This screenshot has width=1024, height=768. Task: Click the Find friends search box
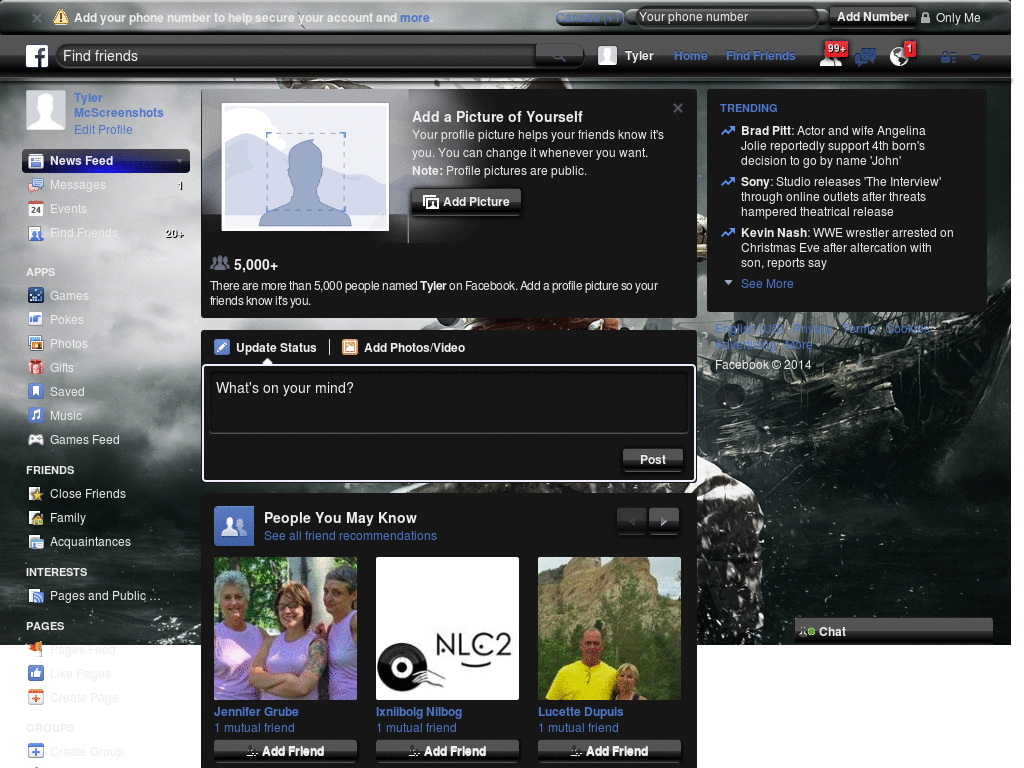(x=297, y=56)
